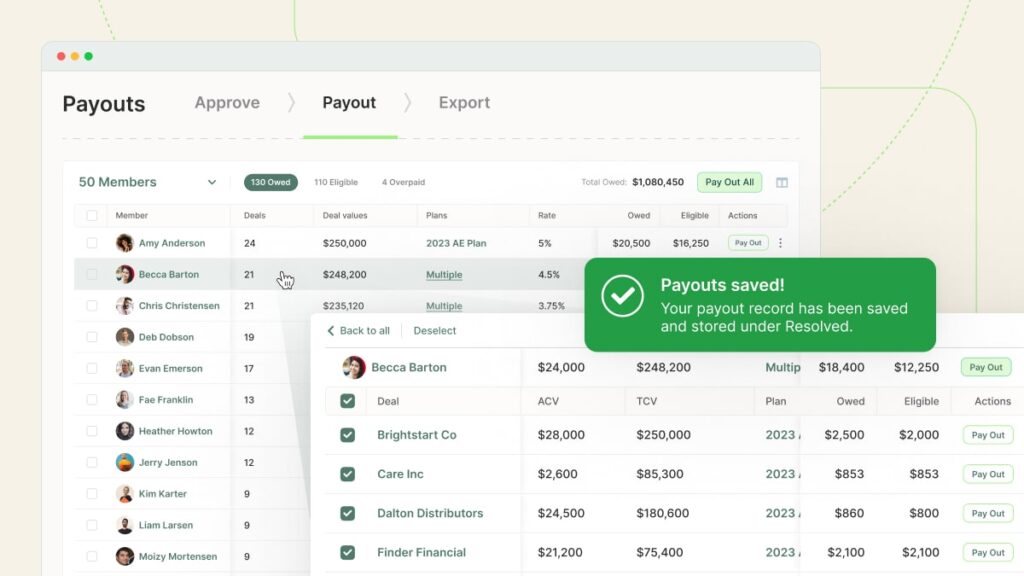
Task: Uncheck the Dalton Distributors deal checkbox
Action: (x=347, y=513)
